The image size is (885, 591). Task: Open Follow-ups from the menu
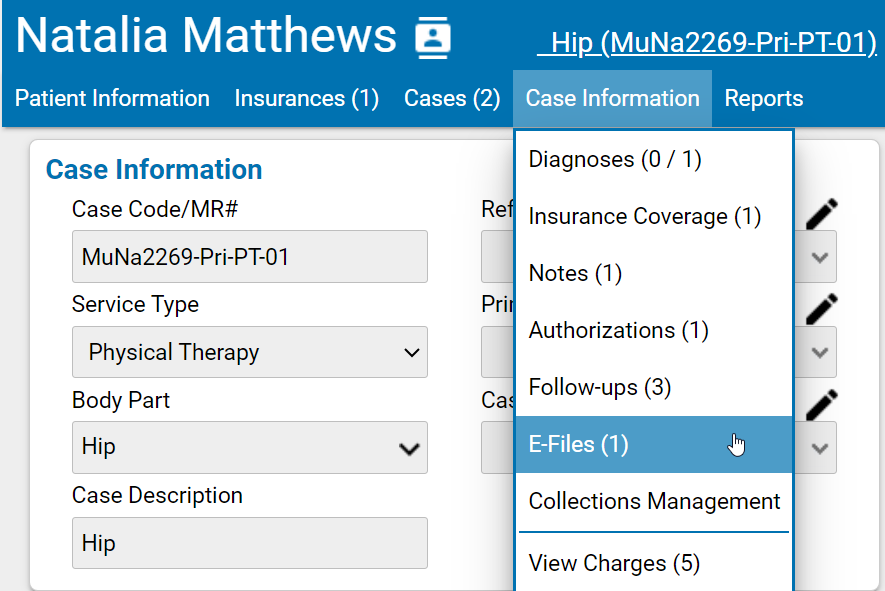(x=599, y=387)
